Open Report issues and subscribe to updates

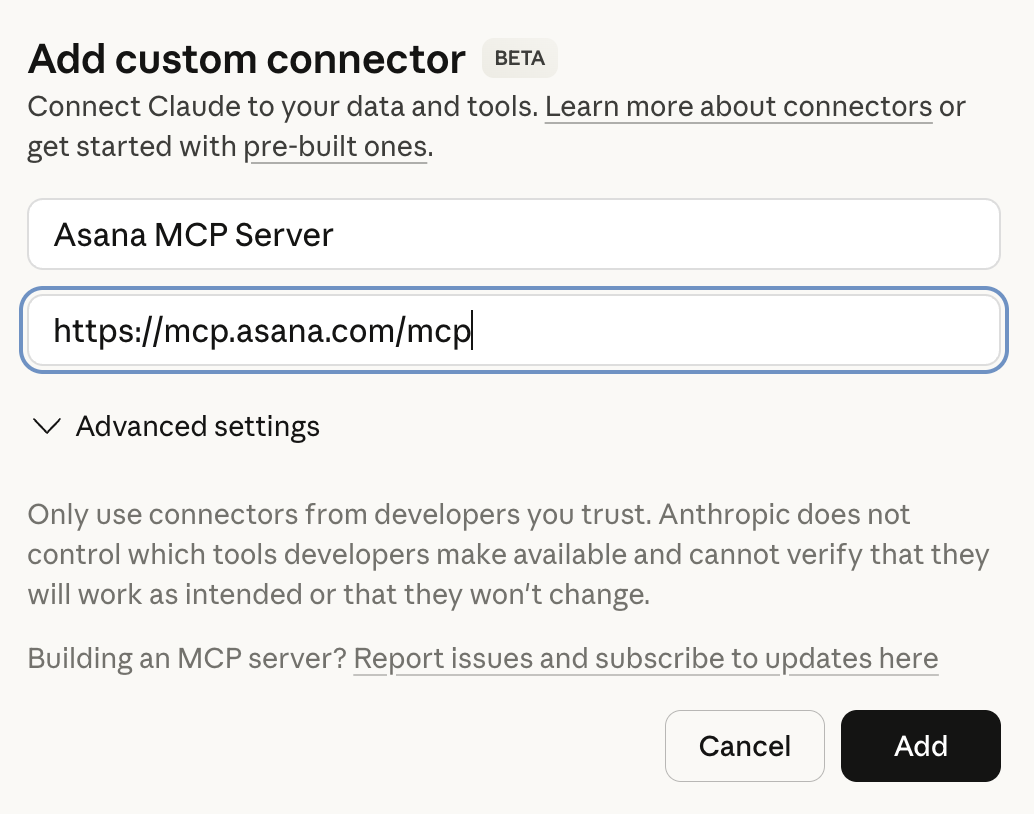[x=647, y=658]
